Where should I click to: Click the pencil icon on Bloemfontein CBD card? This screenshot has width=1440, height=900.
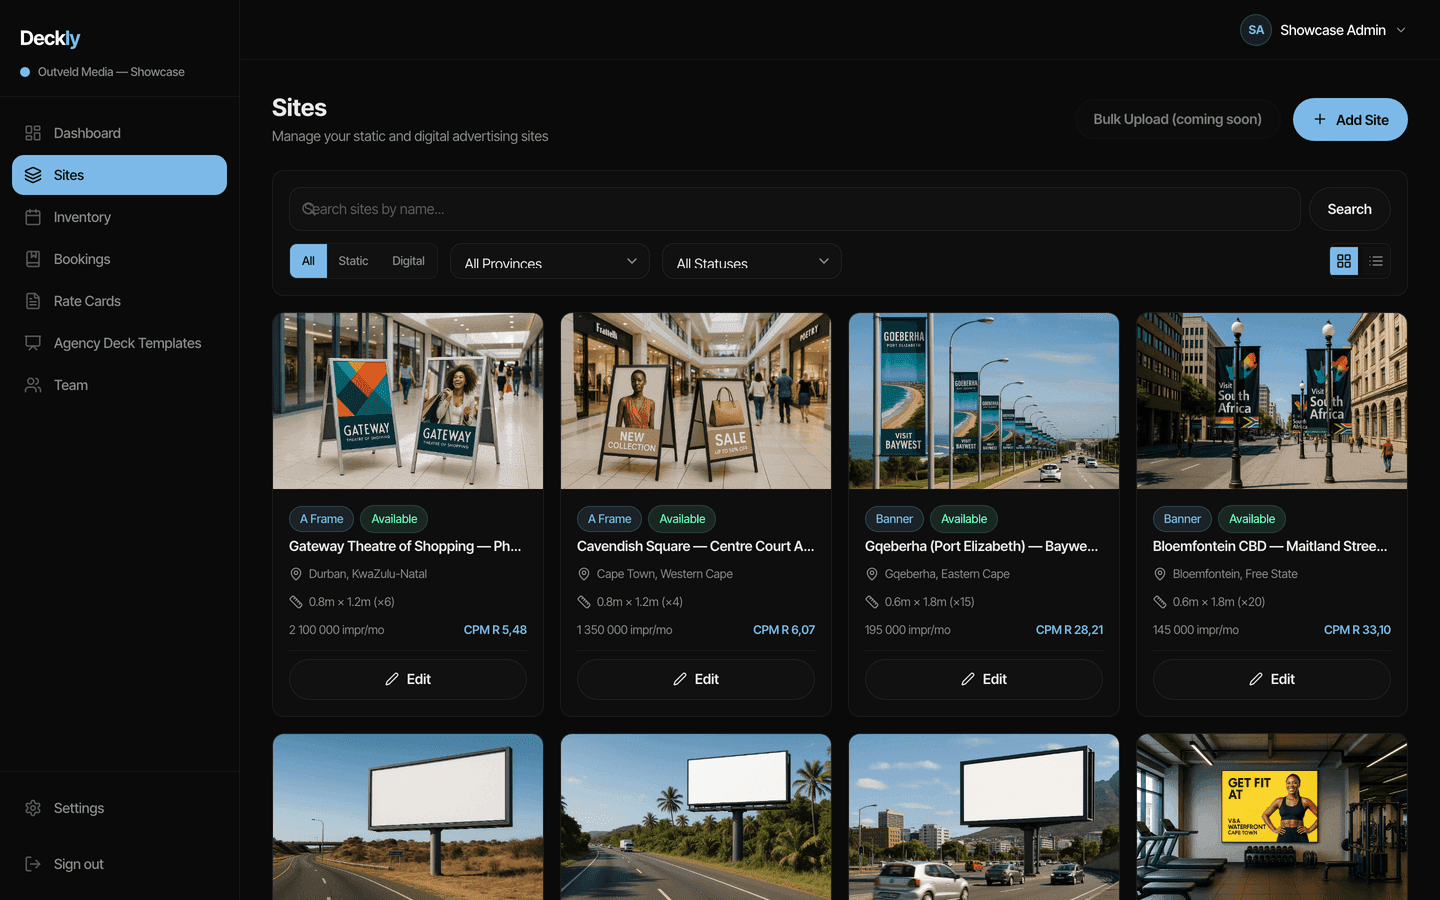click(x=1256, y=679)
